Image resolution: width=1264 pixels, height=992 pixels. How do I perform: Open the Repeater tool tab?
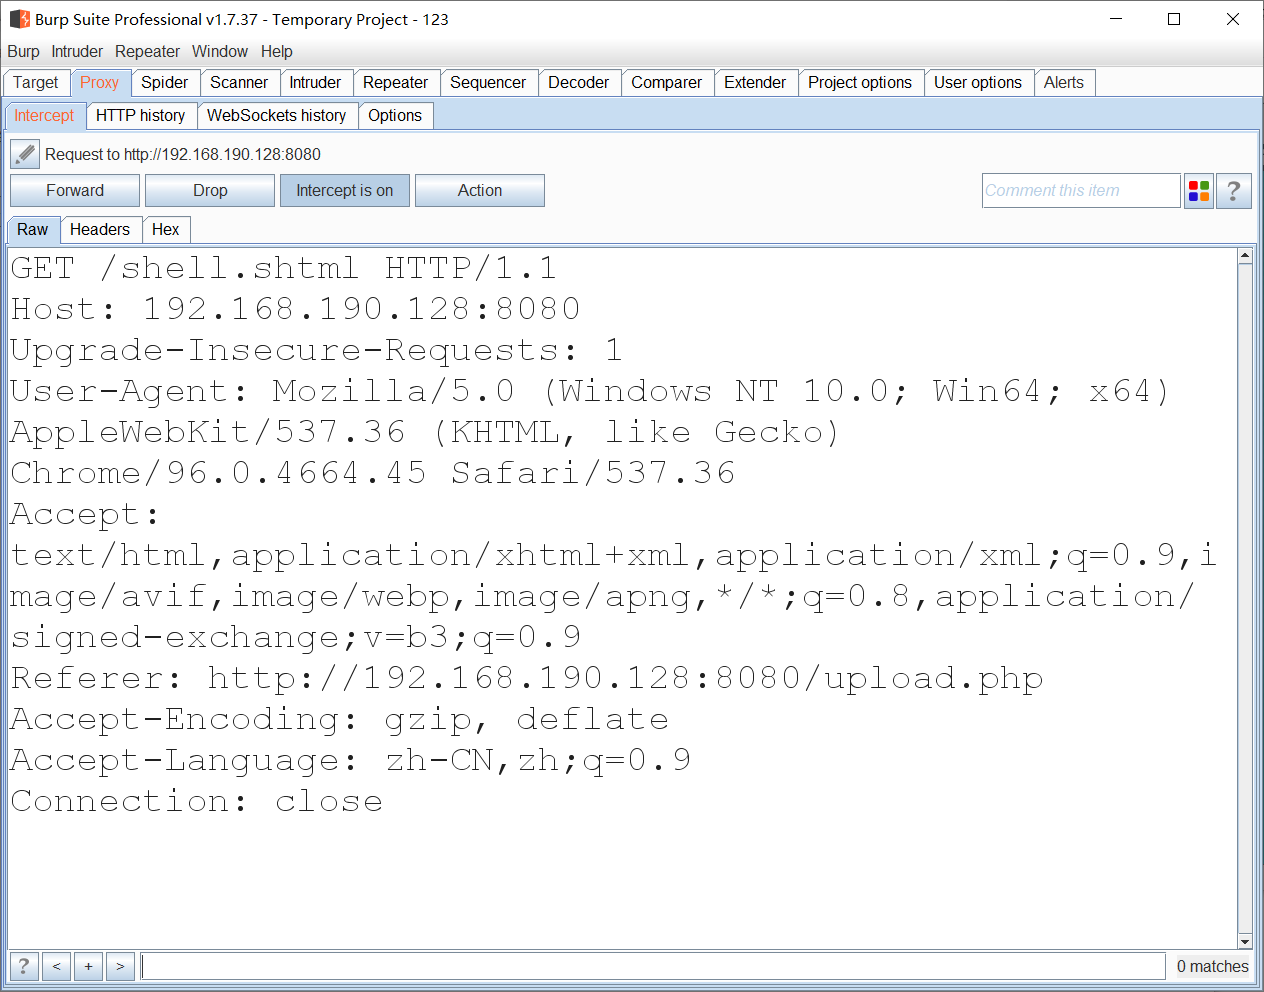396,83
